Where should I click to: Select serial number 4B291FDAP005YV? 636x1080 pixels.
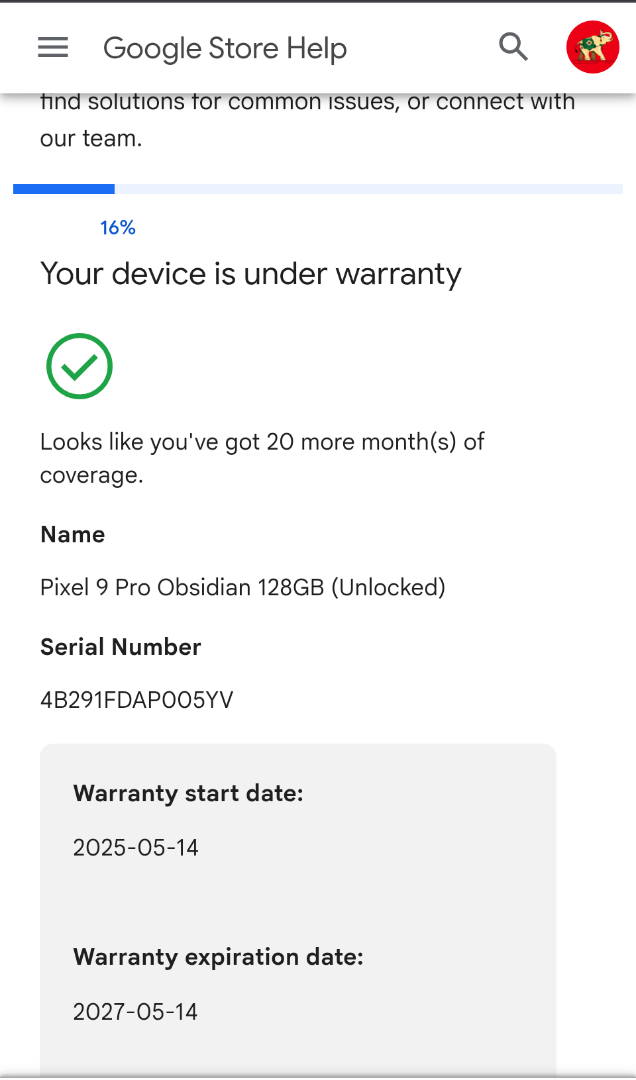(136, 700)
